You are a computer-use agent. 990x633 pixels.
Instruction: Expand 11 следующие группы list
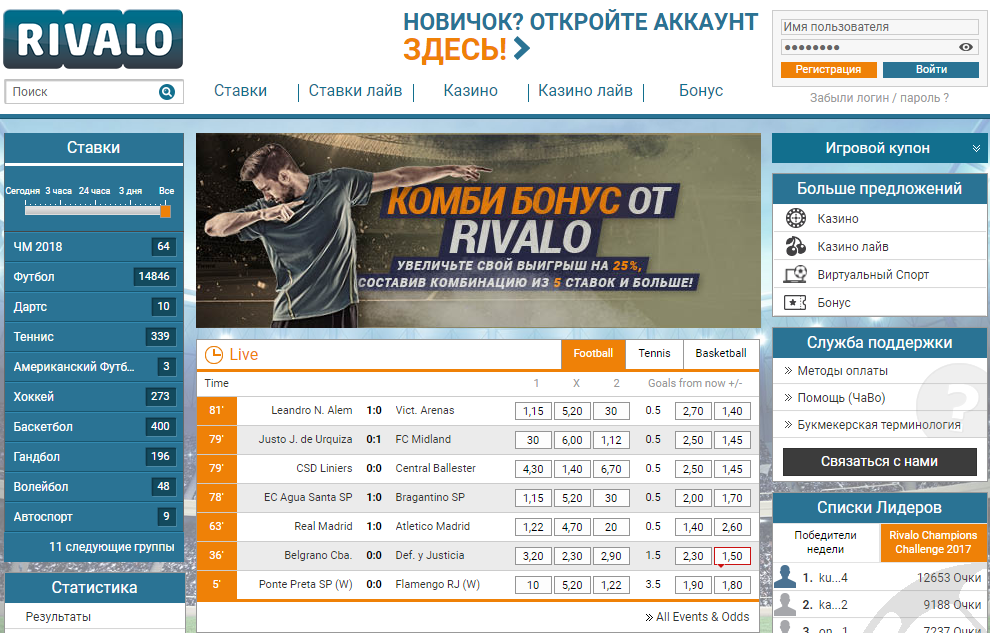112,547
